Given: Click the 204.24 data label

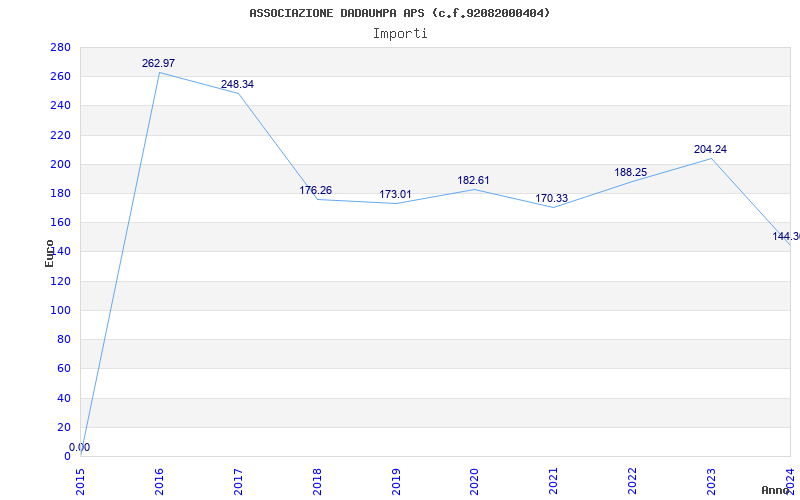Looking at the screenshot, I should [x=710, y=149].
